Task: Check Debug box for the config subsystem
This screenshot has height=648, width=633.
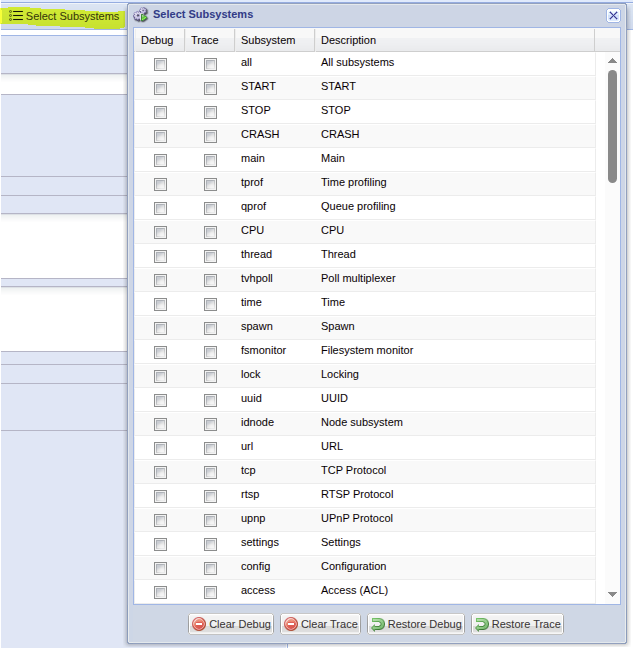Action: [x=160, y=567]
